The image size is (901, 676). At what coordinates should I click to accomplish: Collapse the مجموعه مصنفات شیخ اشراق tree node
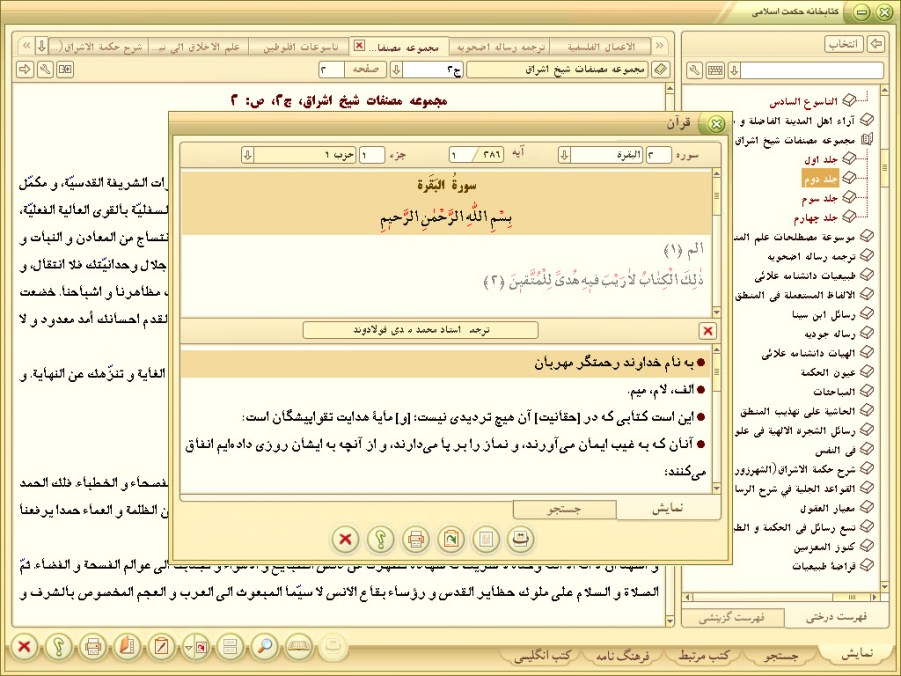(x=867, y=140)
